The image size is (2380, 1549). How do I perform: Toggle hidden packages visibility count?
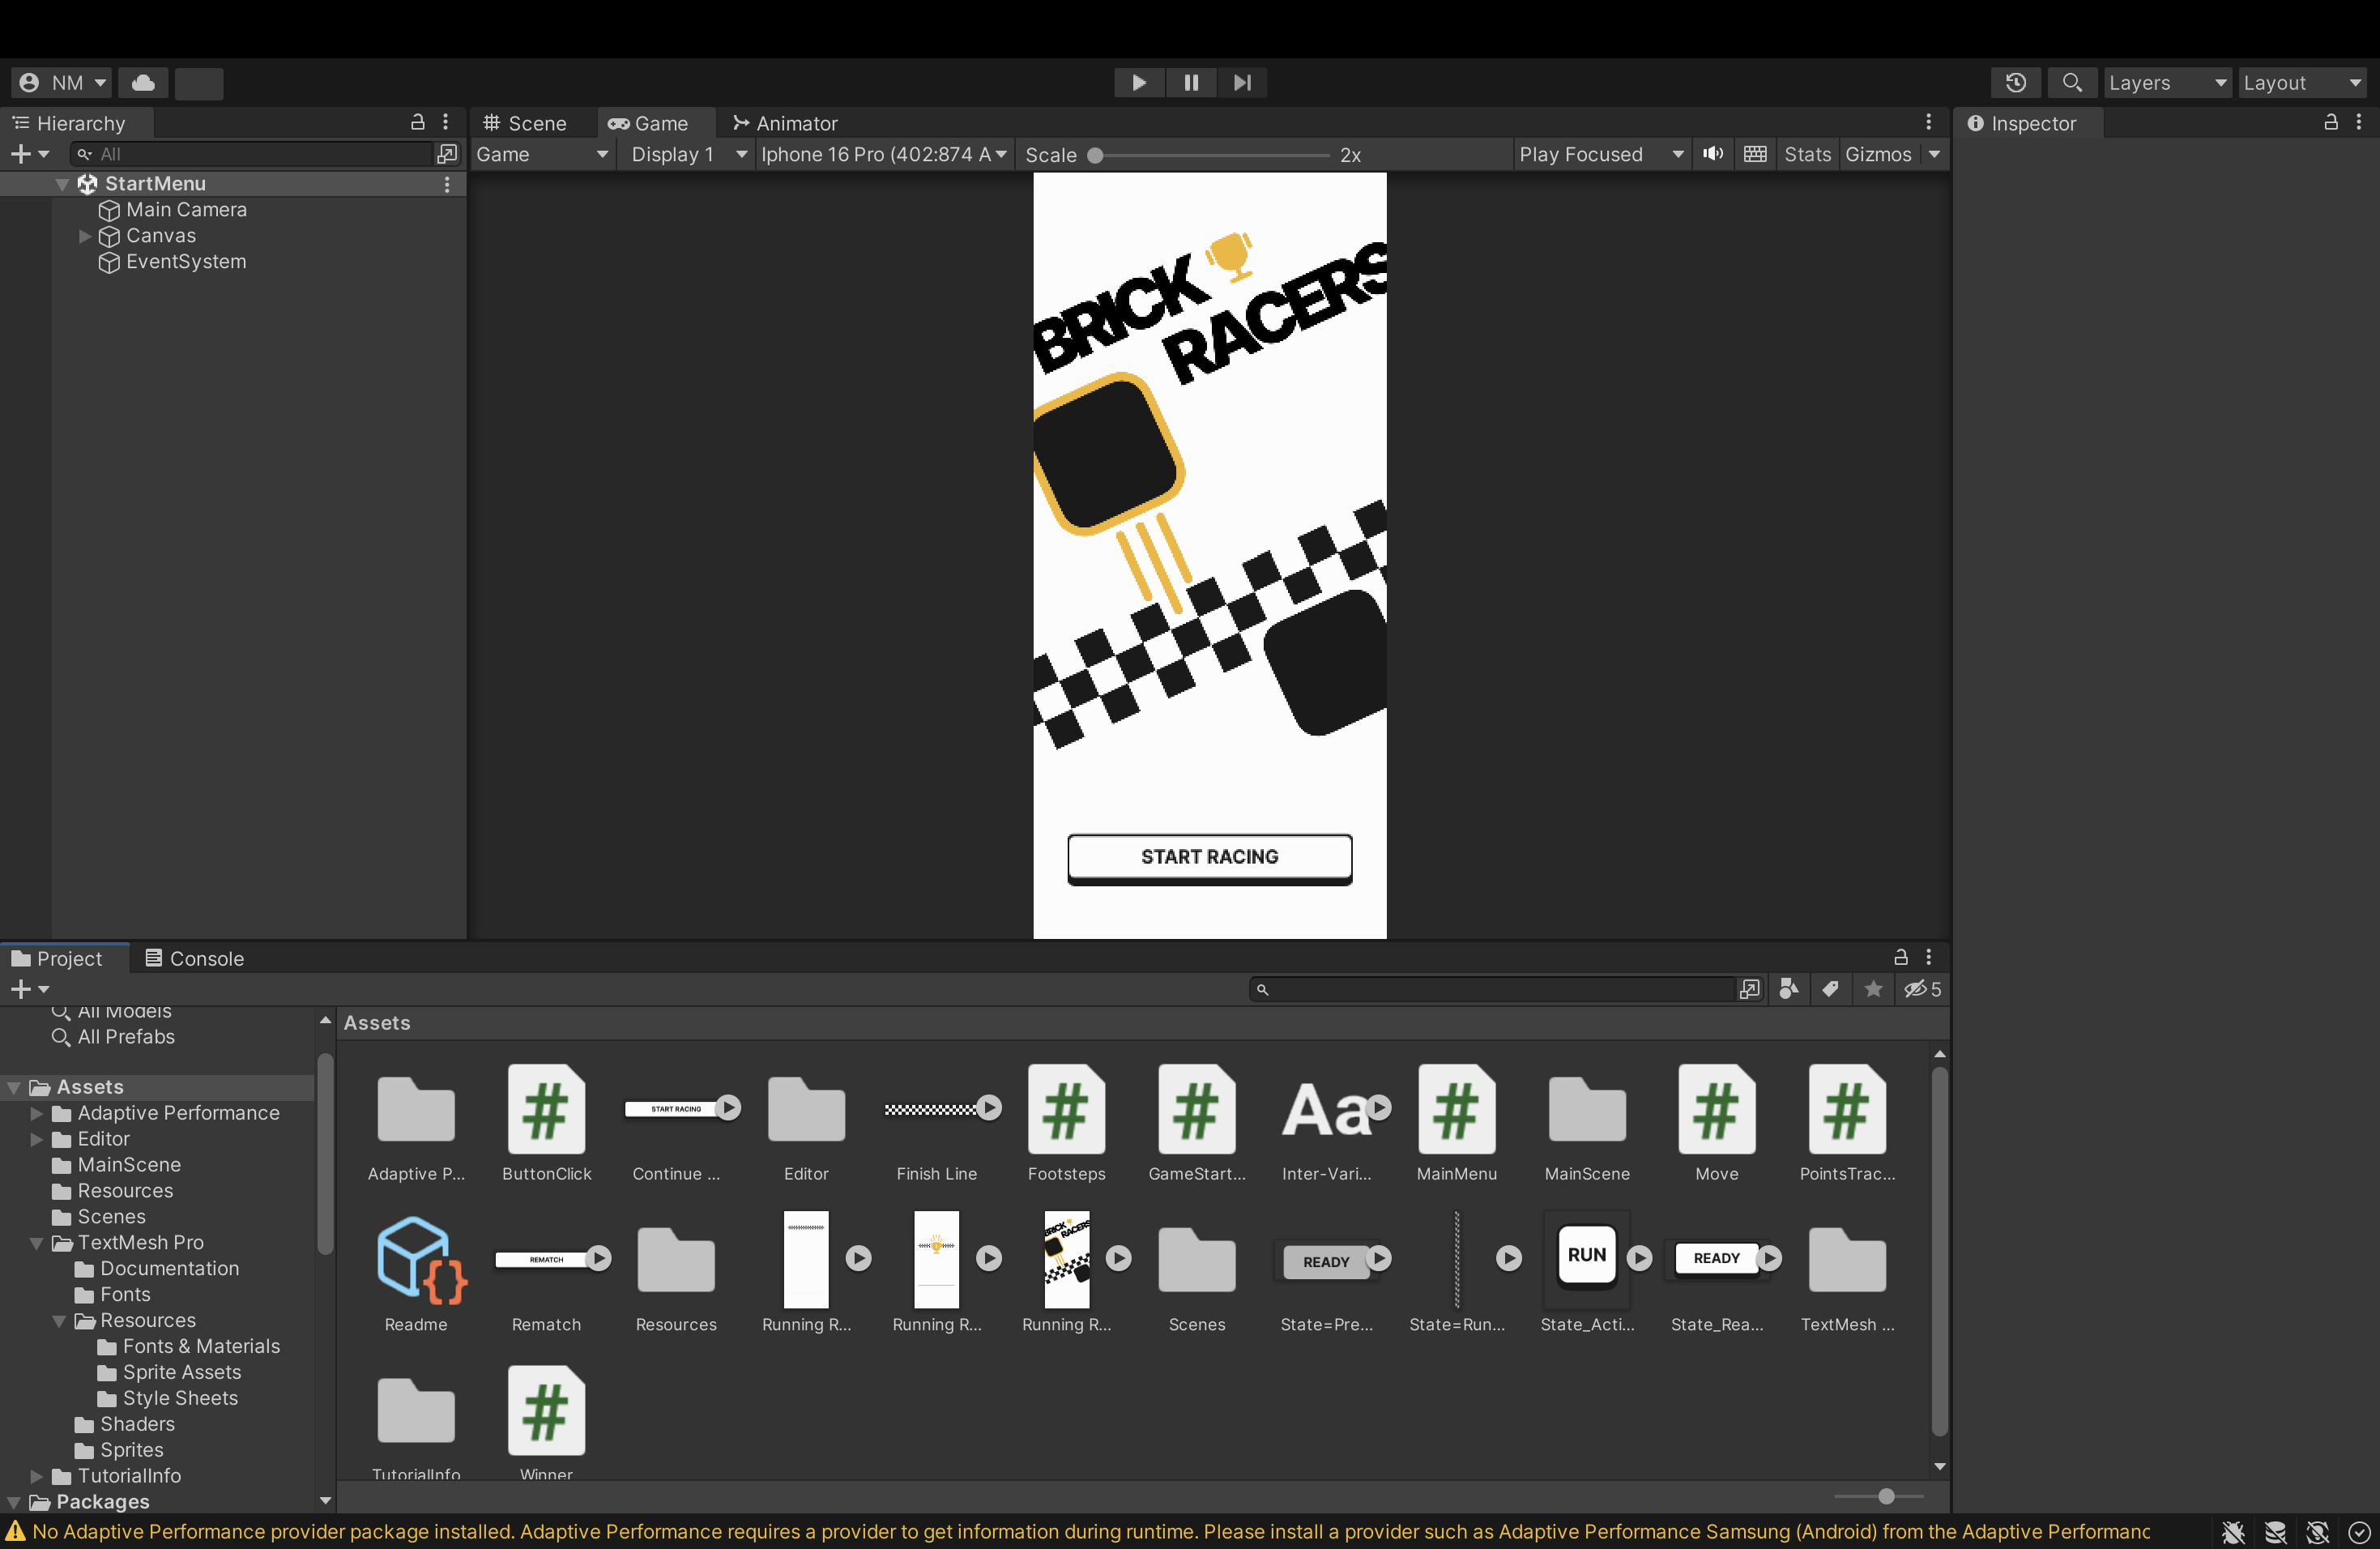coord(1922,989)
